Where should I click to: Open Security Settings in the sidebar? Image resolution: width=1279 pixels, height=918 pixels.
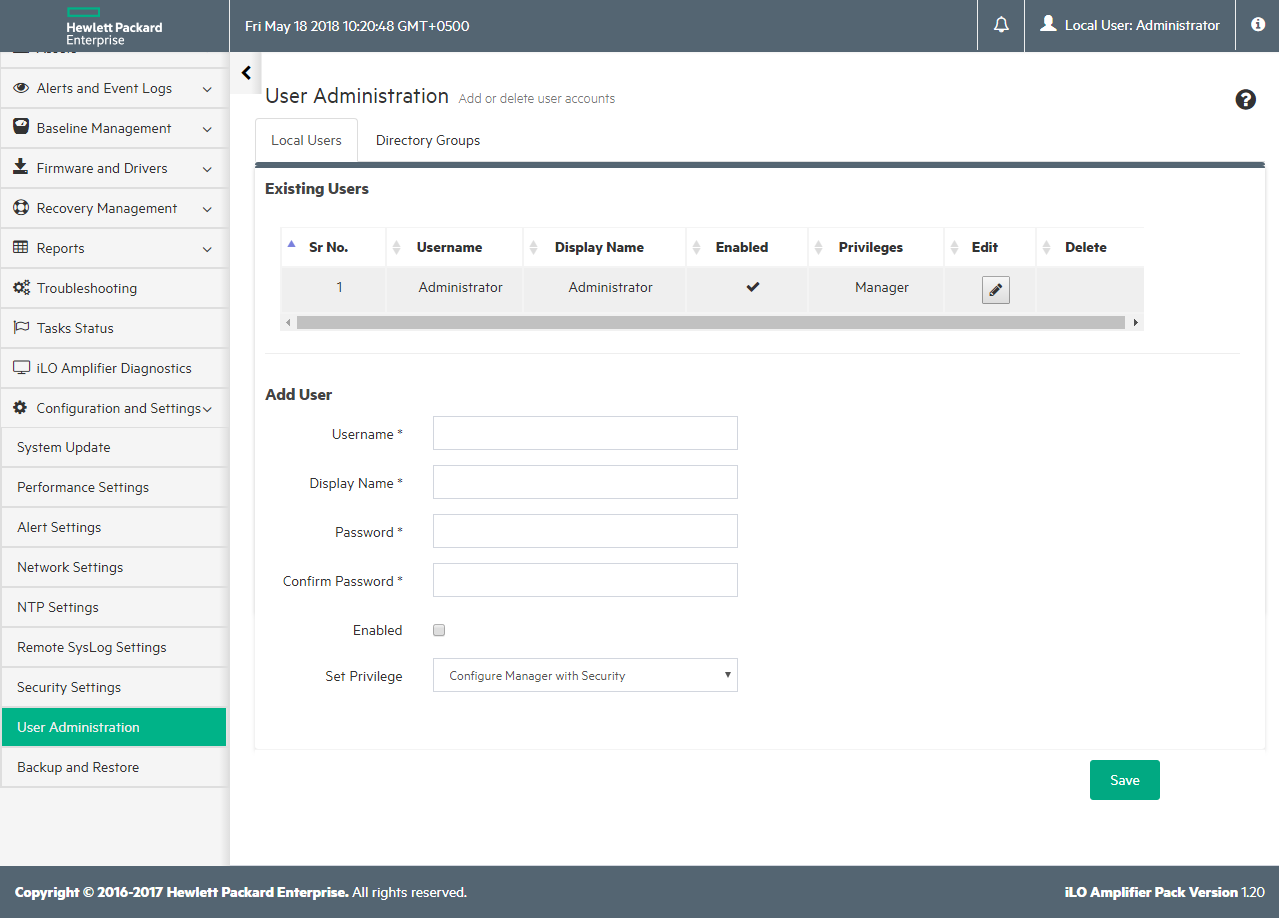coord(69,687)
